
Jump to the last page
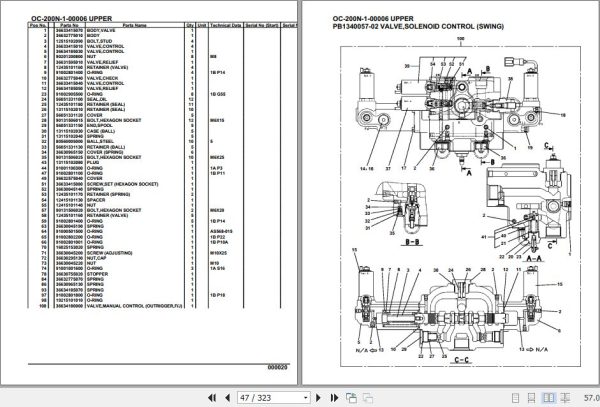point(334,398)
